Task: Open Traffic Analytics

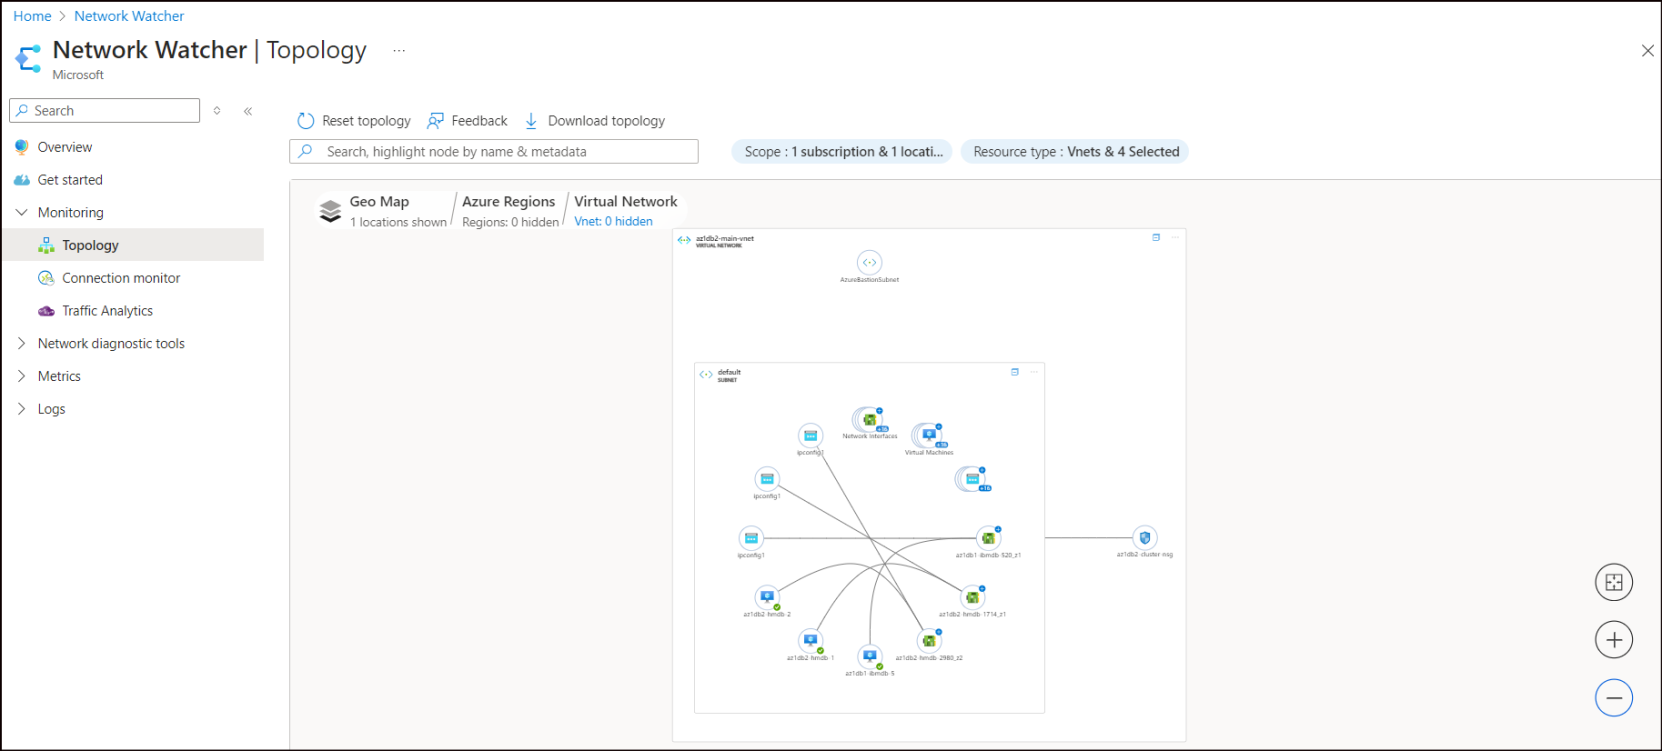Action: 107,311
